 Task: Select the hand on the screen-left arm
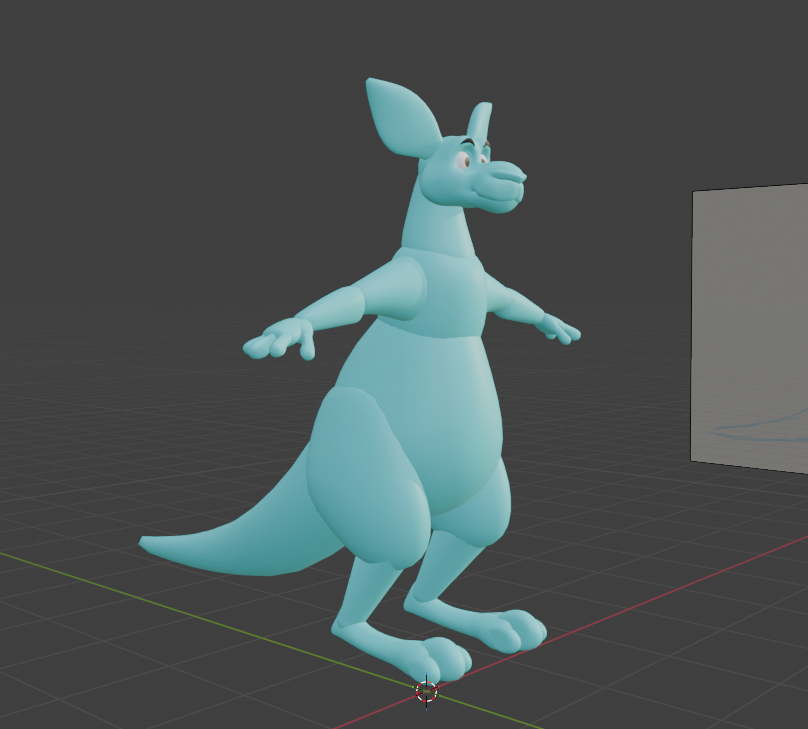pos(280,339)
